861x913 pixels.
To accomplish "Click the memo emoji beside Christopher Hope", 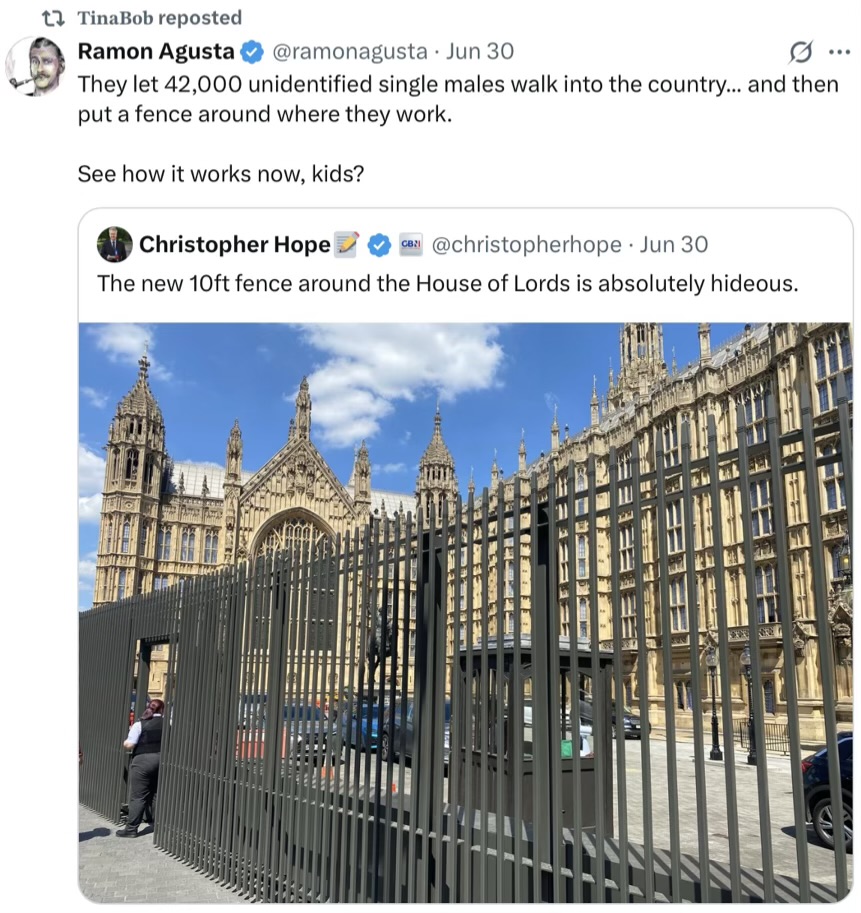I will pyautogui.click(x=347, y=244).
